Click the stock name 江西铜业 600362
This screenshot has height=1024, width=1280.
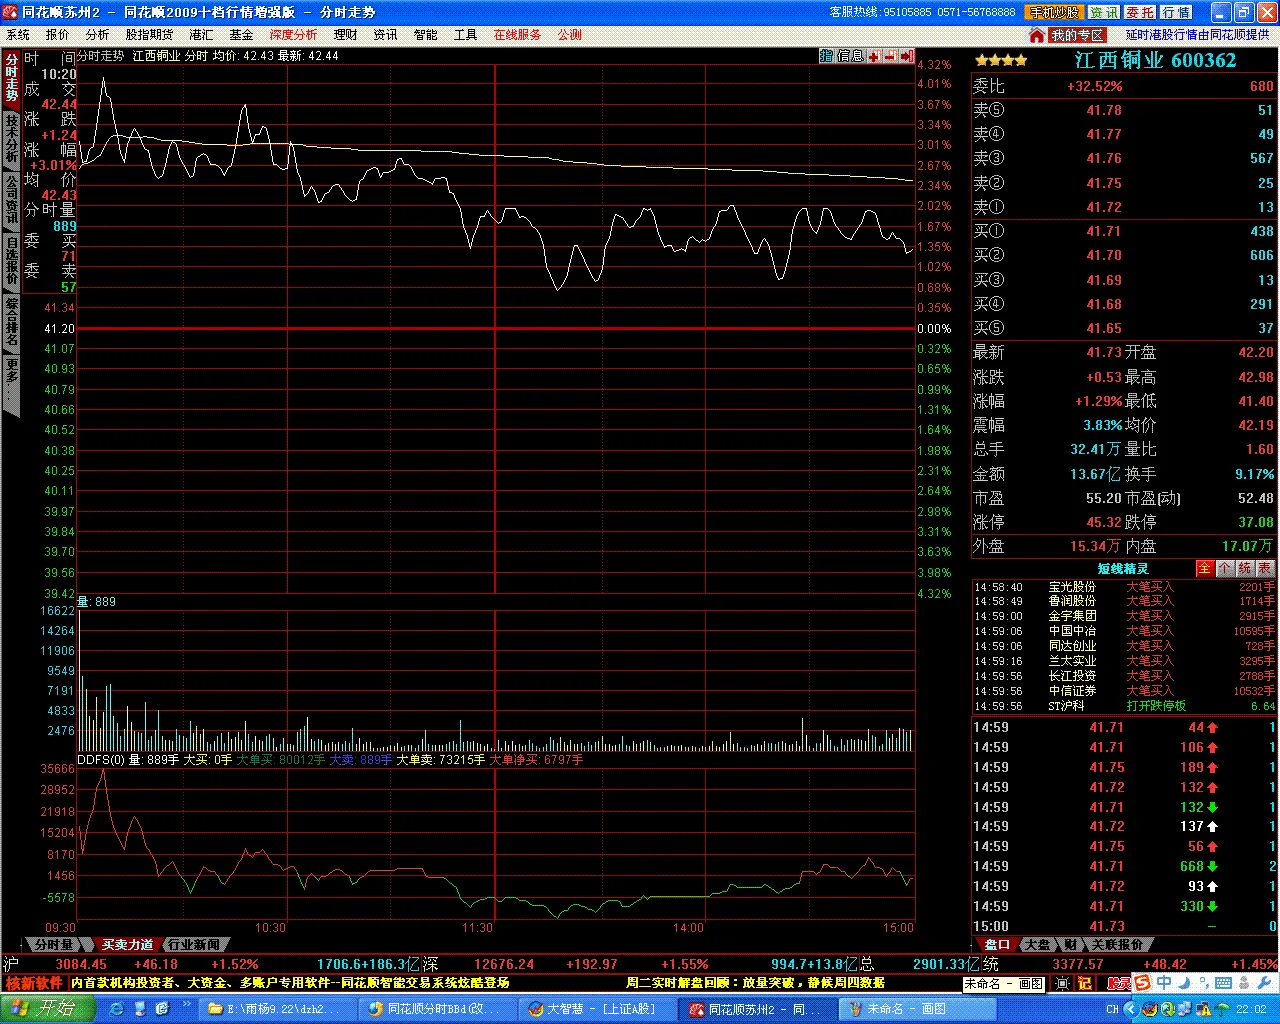pos(1155,60)
